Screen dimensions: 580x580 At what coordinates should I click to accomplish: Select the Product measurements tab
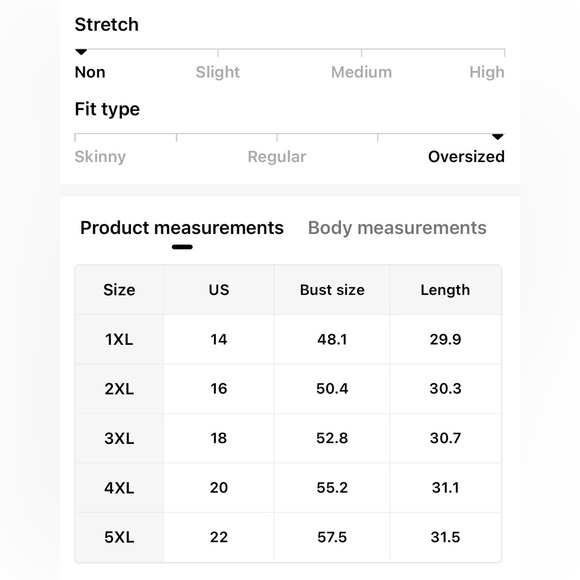(x=182, y=228)
